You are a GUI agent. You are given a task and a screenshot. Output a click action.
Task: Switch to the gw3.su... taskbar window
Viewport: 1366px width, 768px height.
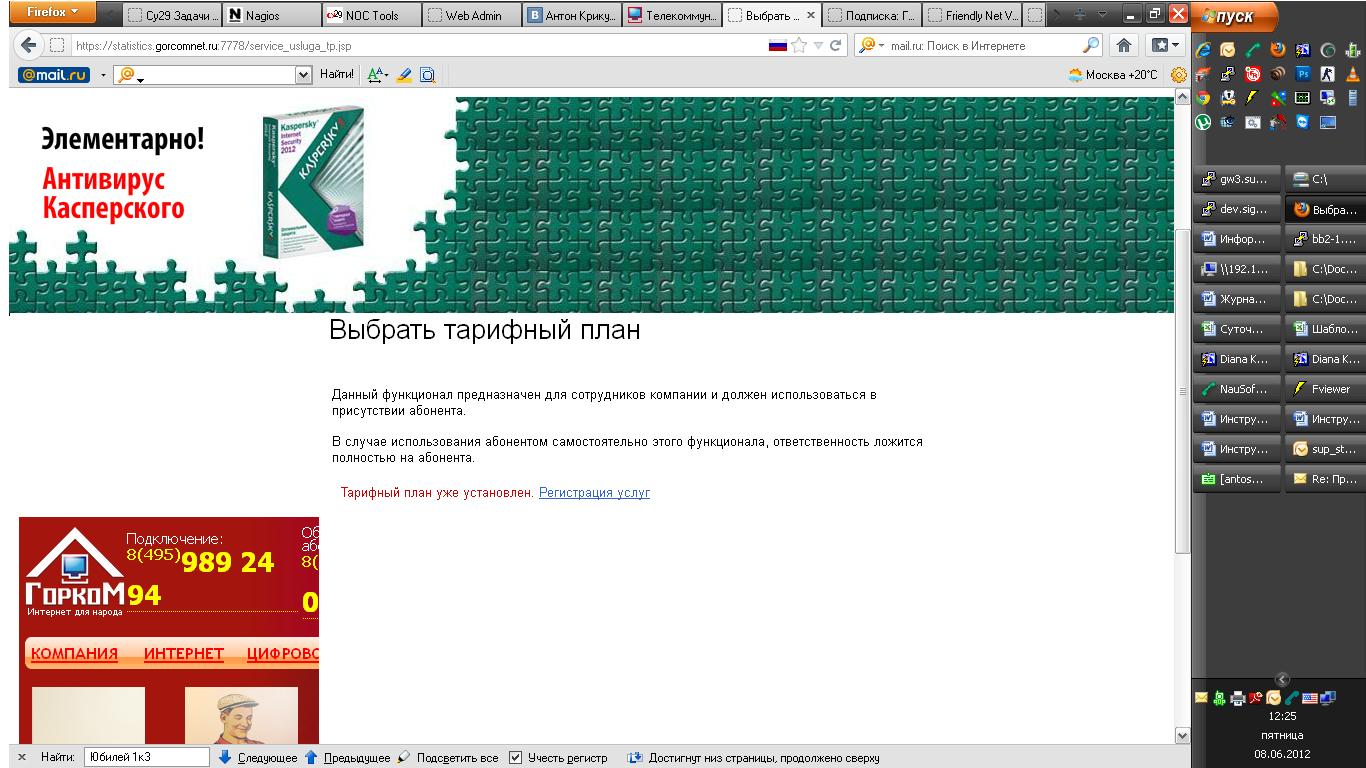1236,180
